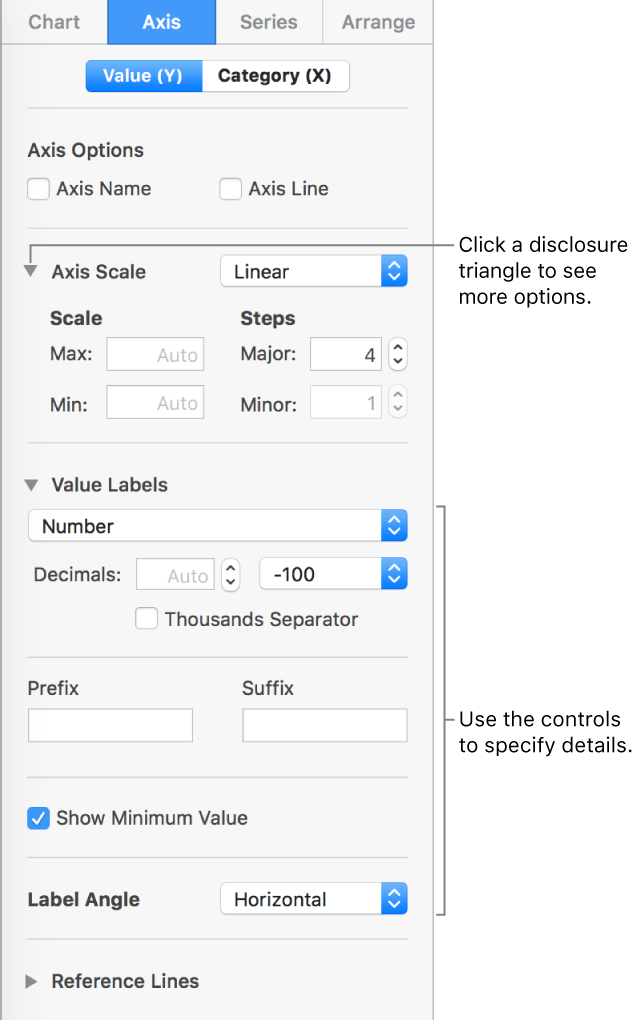Screen dimensions: 640x1022
Task: Open the Chart tab
Action: (54, 21)
